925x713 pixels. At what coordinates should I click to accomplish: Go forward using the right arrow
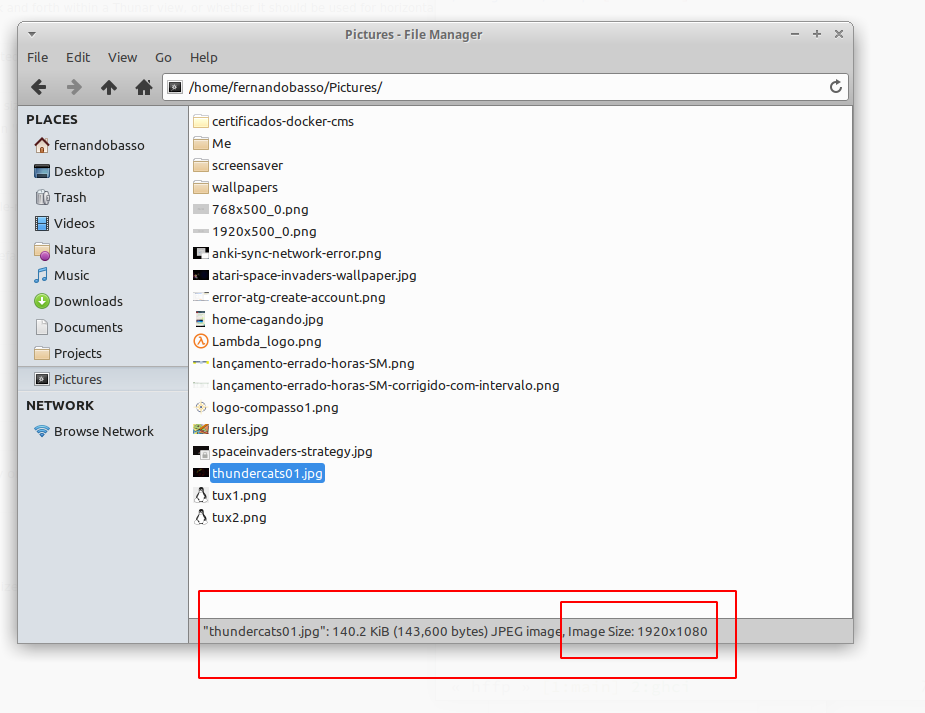(74, 87)
